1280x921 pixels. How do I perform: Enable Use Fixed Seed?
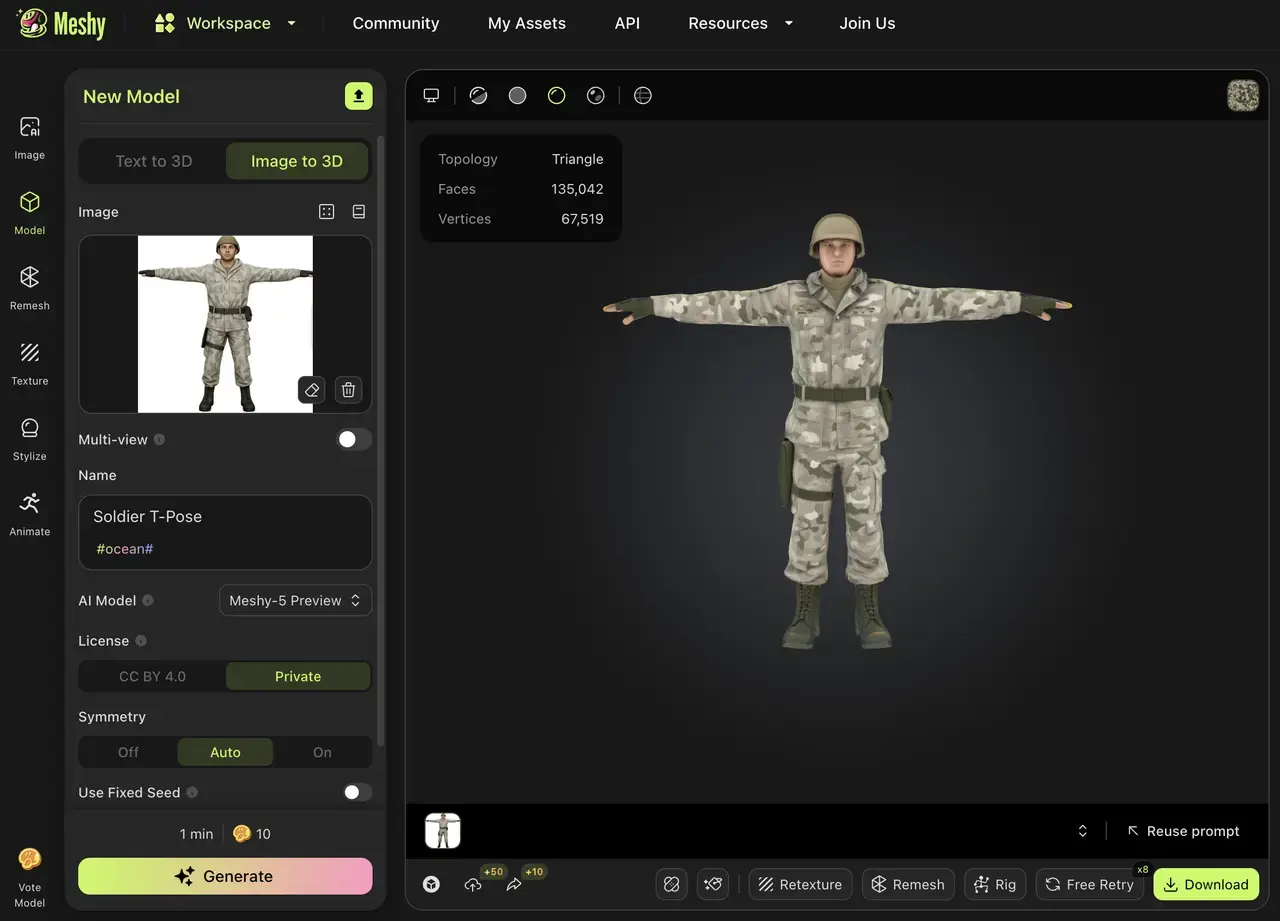coord(355,791)
